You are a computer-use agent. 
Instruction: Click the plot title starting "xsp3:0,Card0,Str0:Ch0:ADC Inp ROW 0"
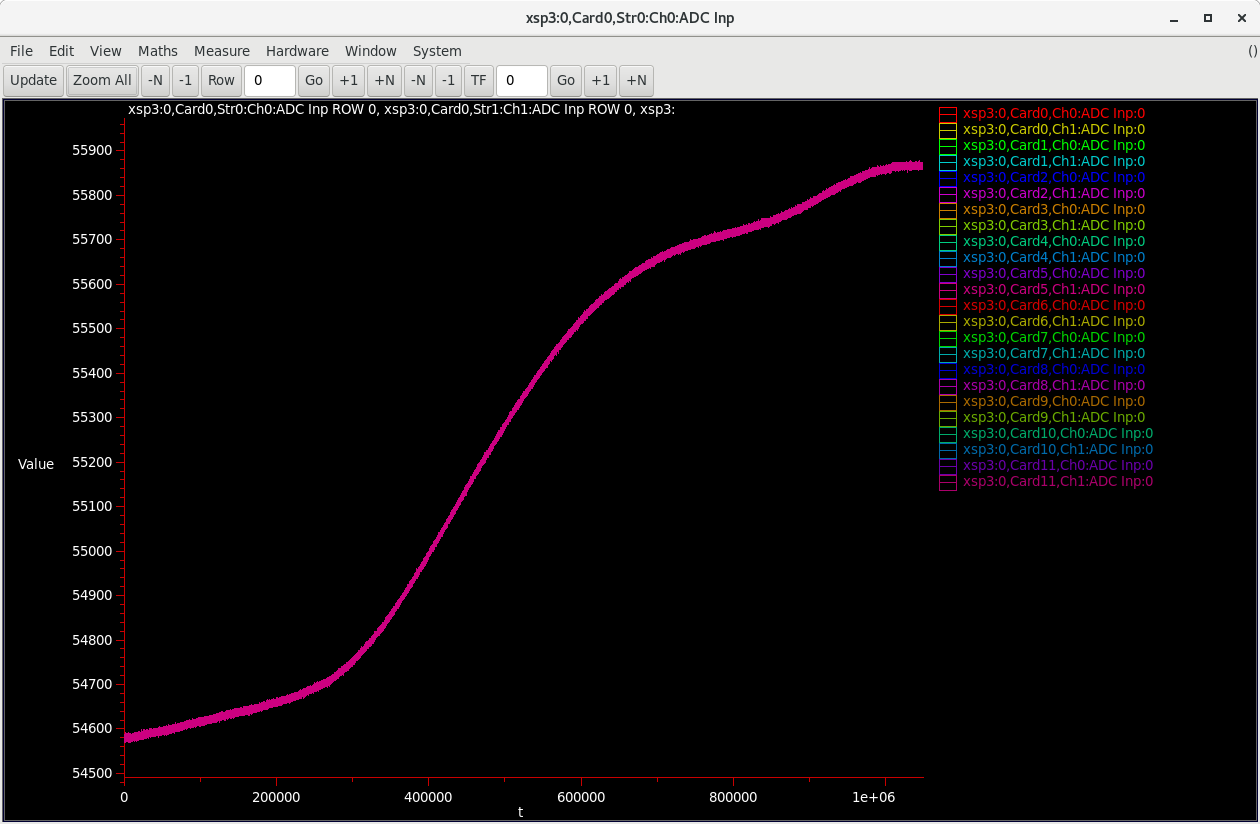coord(402,110)
